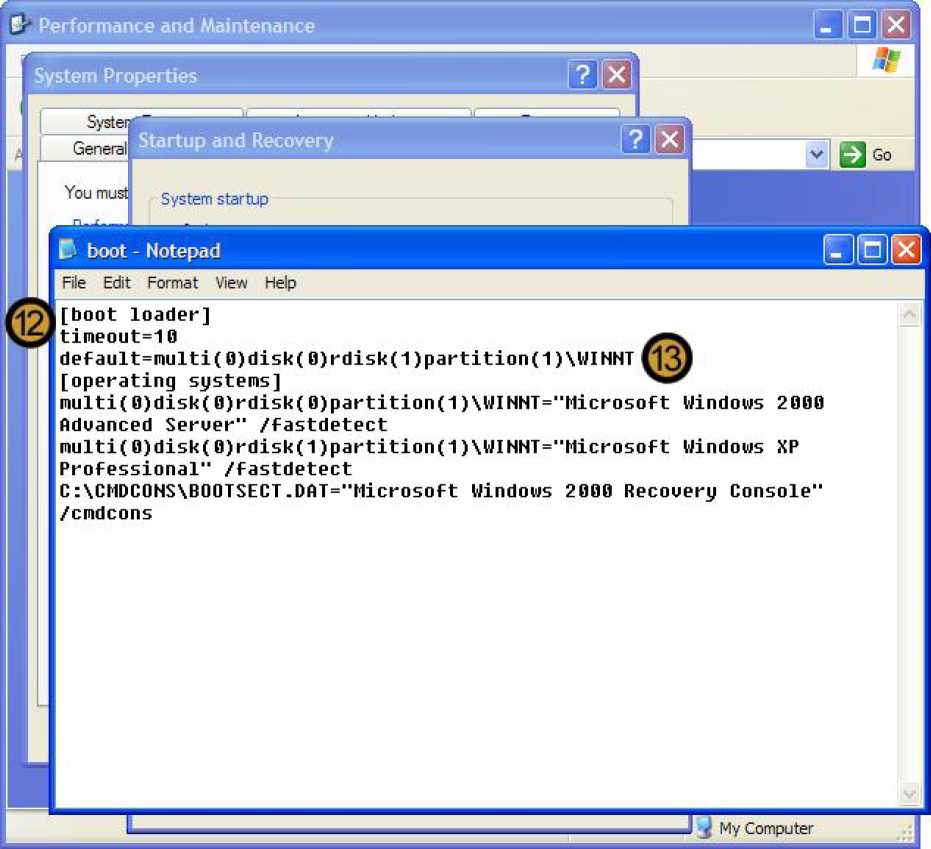Open the address bar dropdown arrow
Image resolution: width=931 pixels, height=849 pixels.
817,154
